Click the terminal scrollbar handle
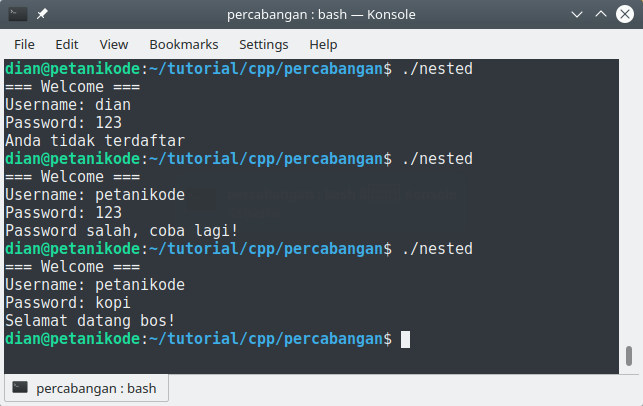 coord(629,356)
